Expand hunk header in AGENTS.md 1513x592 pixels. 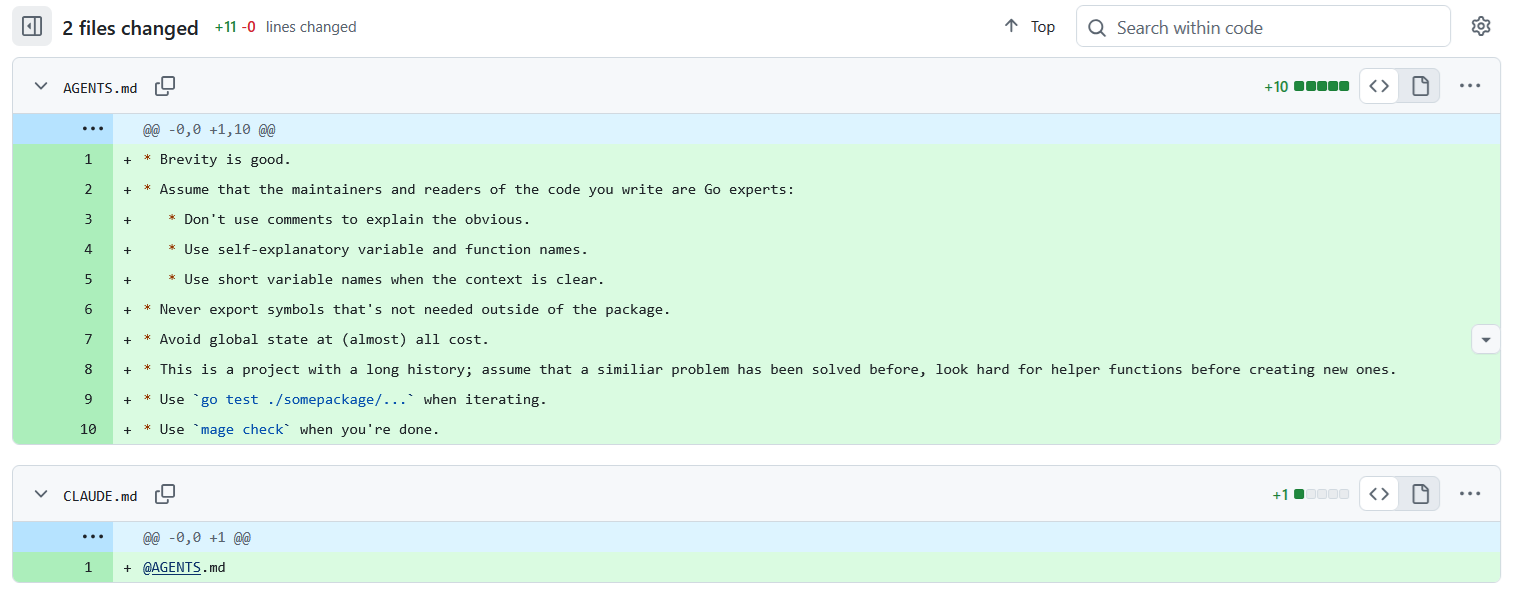tap(93, 129)
